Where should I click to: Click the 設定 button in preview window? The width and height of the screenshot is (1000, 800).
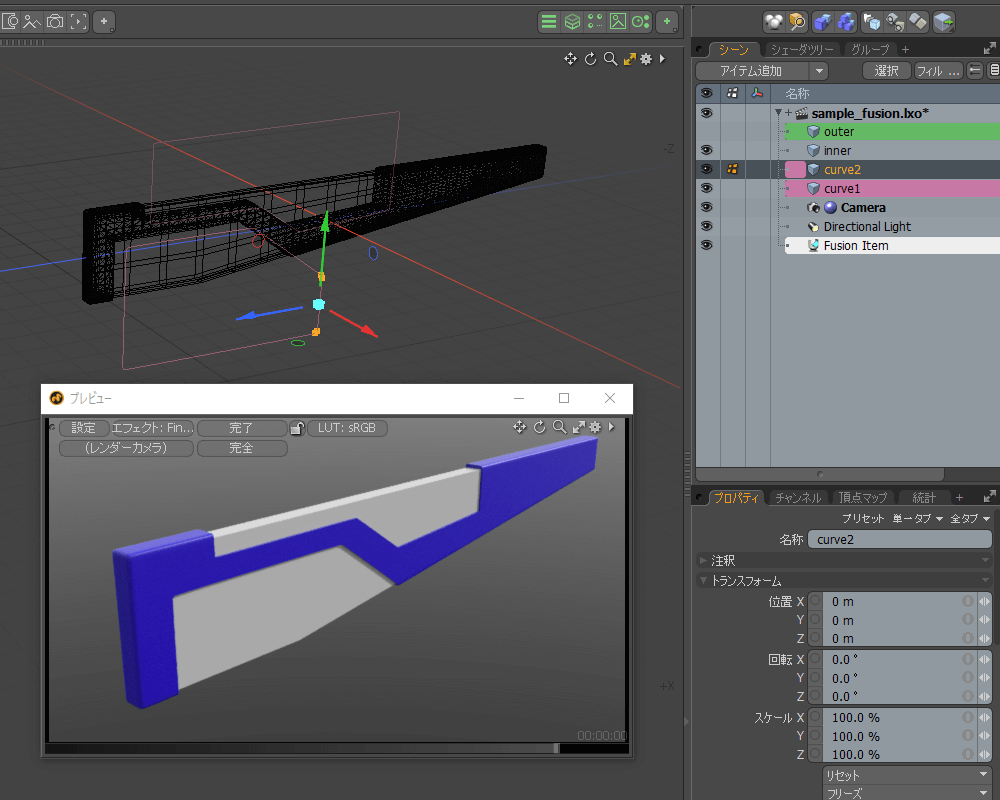point(84,428)
